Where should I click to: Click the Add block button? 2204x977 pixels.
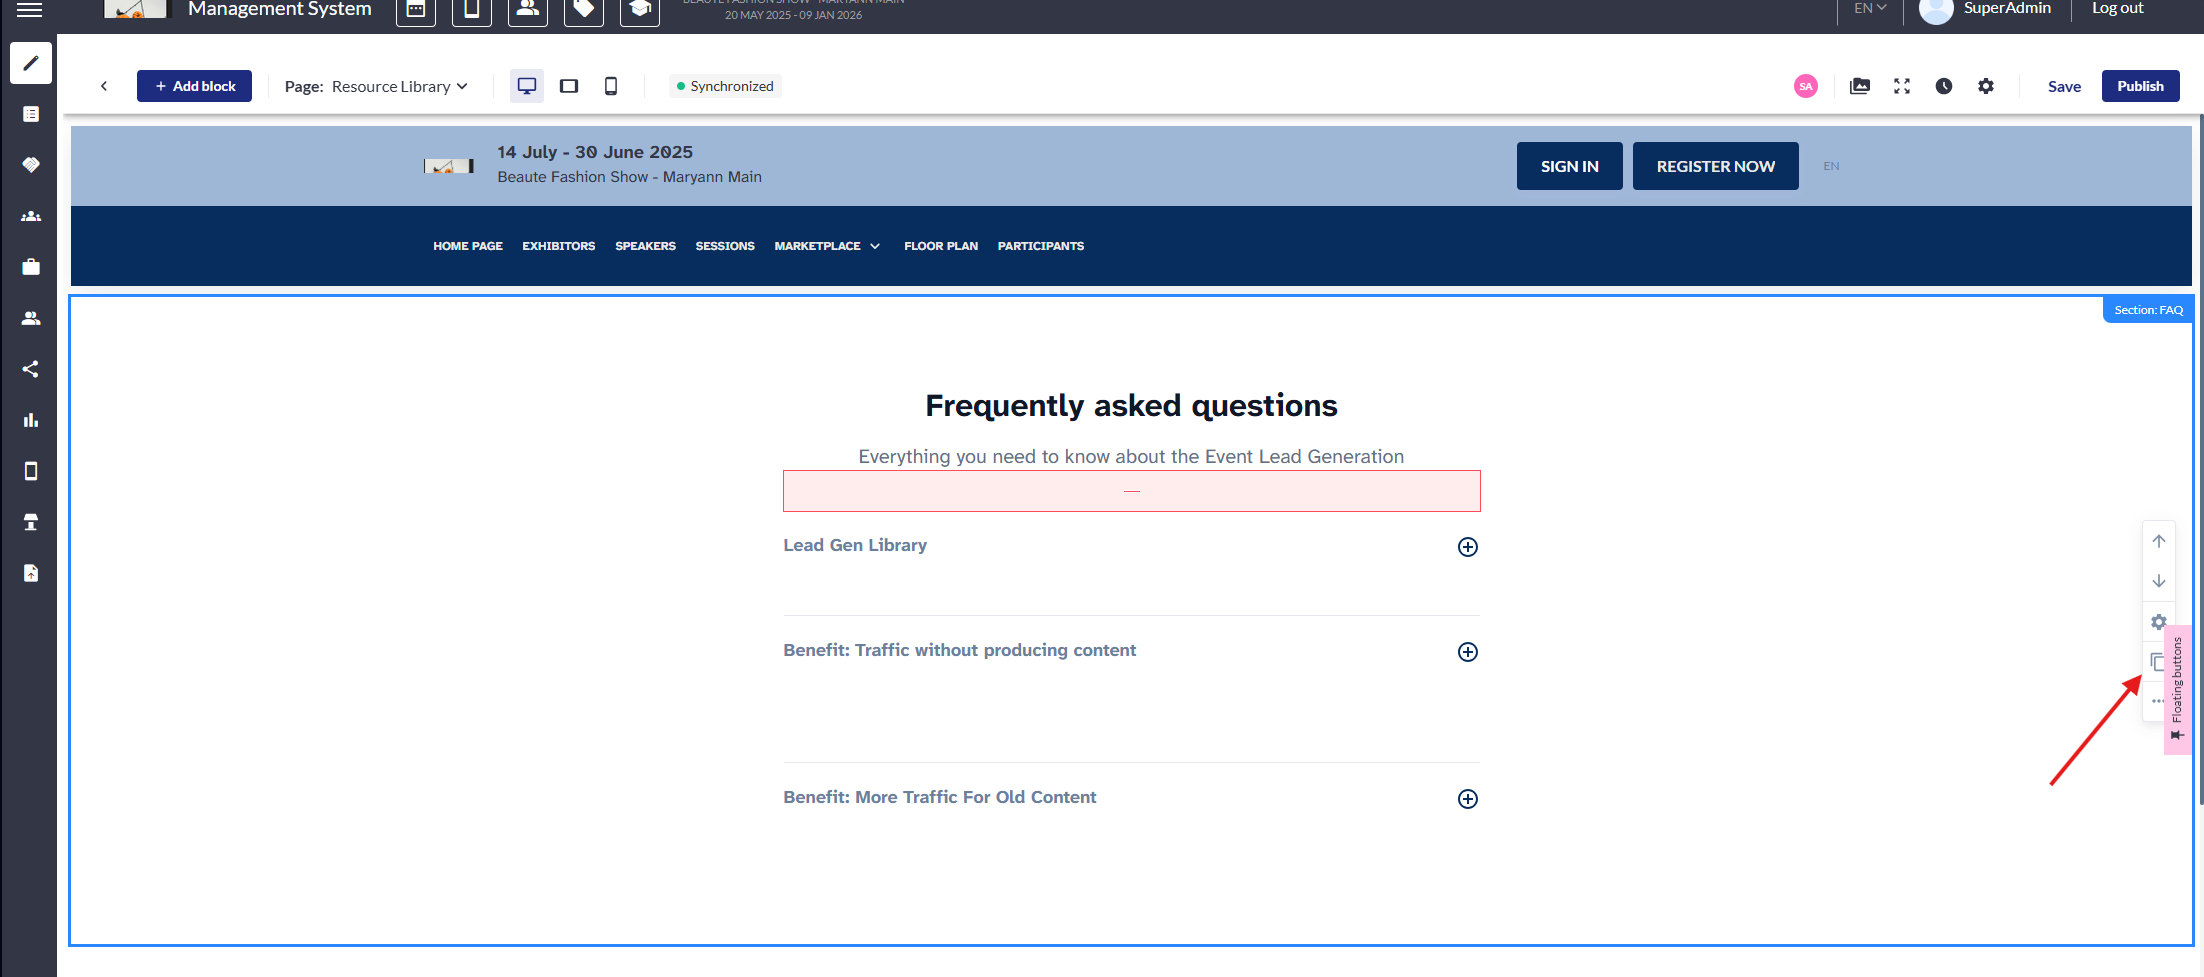194,86
